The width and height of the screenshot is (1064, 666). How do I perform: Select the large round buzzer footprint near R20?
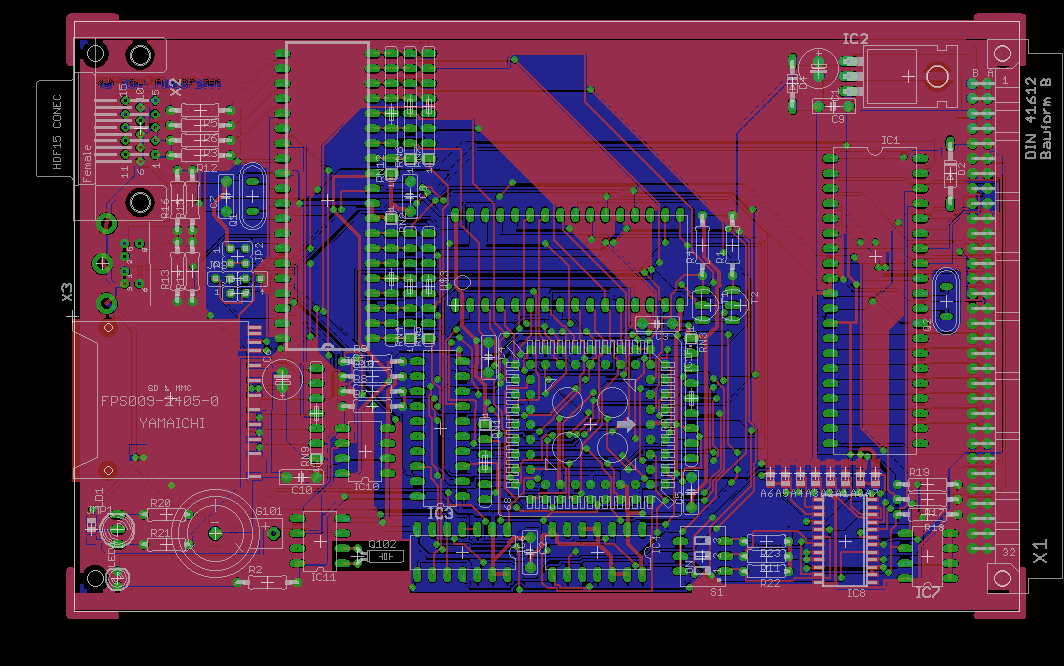click(x=216, y=533)
